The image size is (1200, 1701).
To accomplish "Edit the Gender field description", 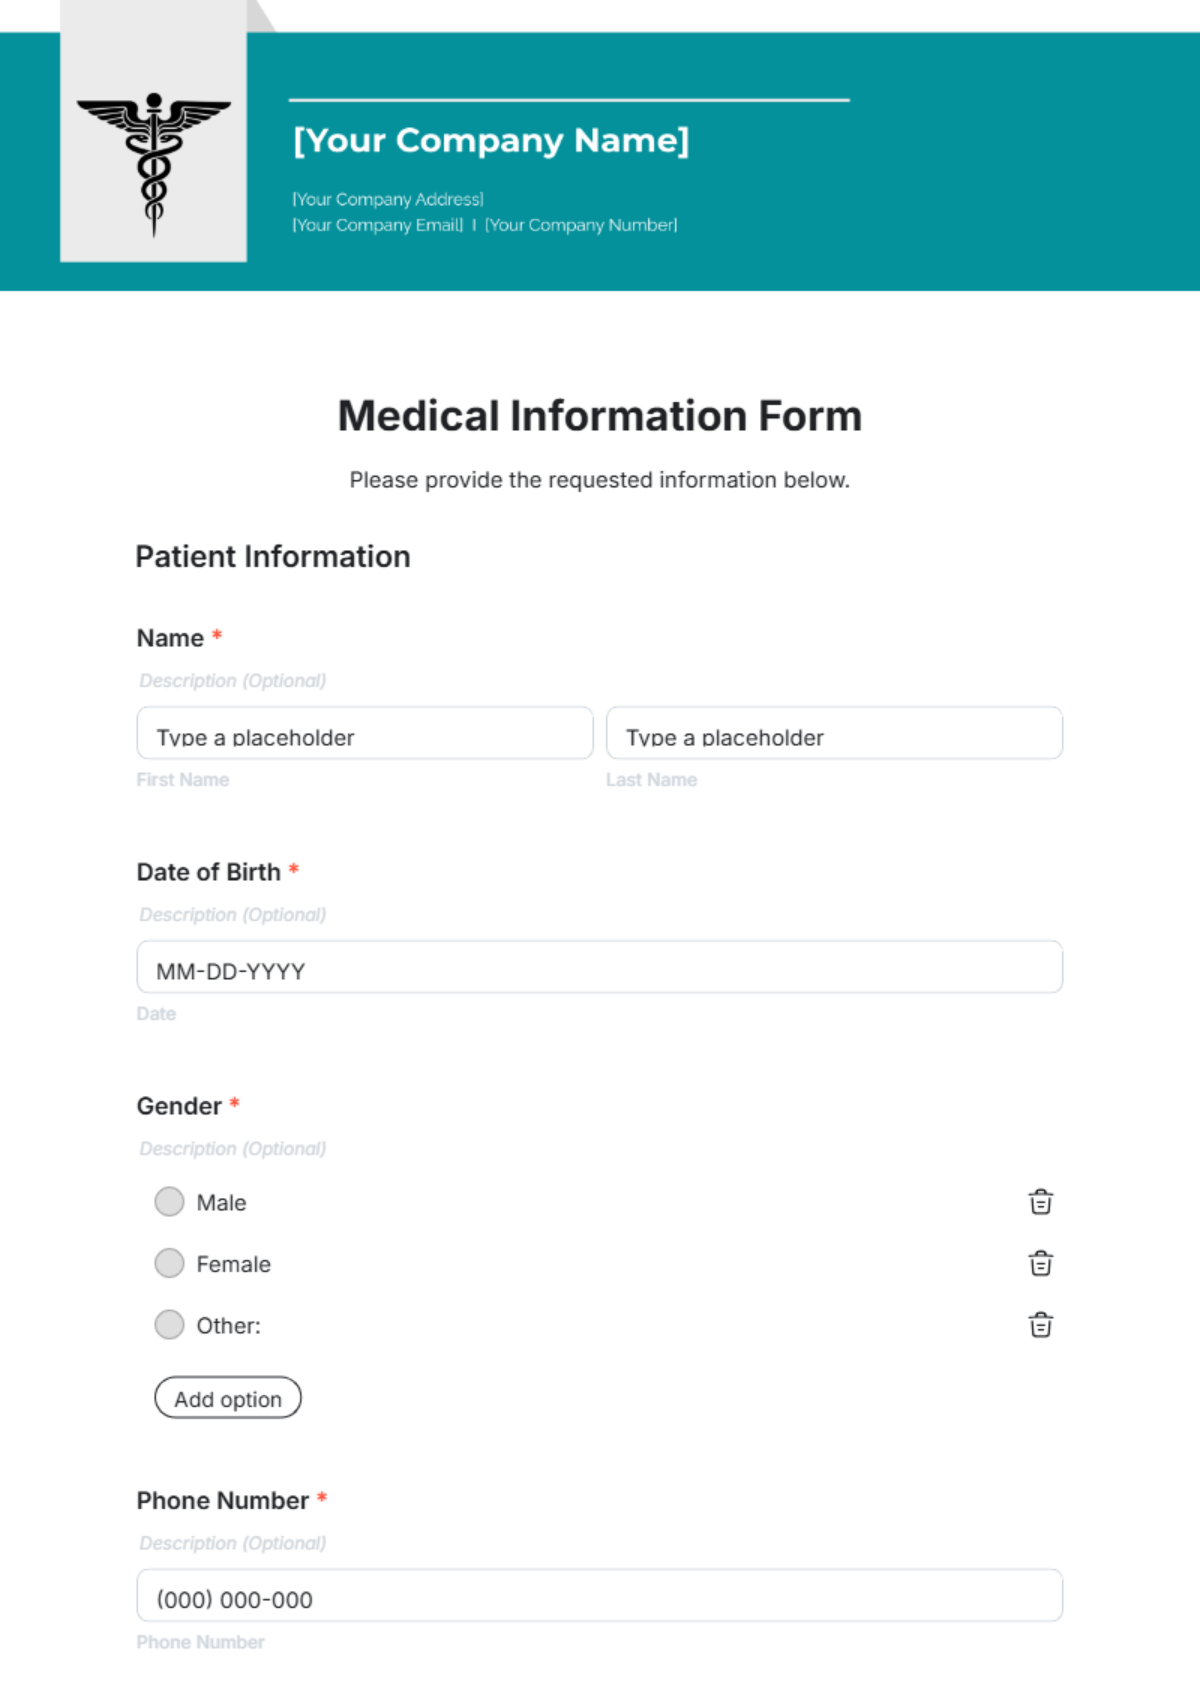I will point(232,1148).
